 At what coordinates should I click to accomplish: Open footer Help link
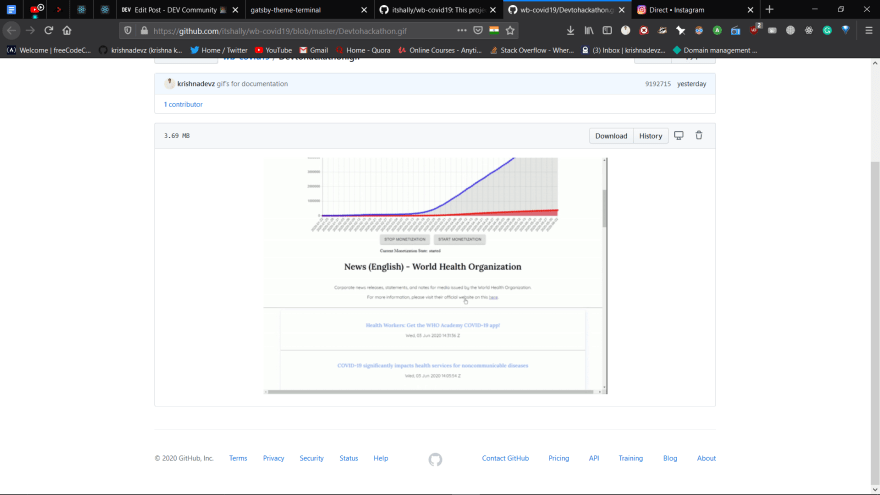coord(381,458)
